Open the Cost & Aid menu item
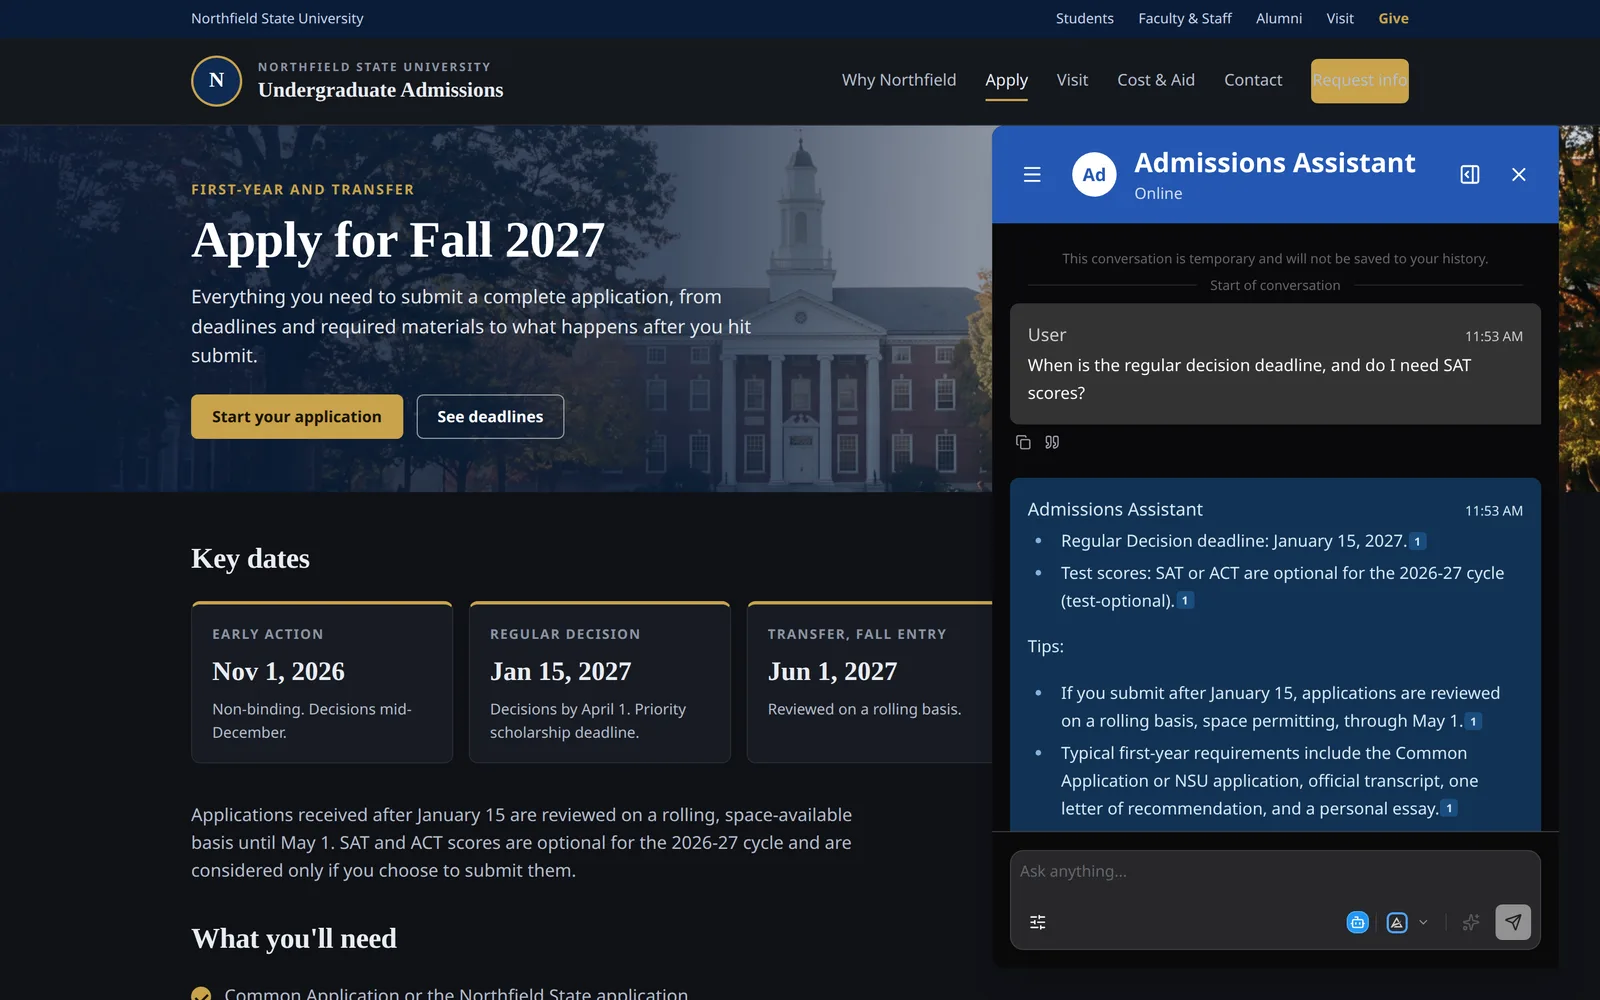The image size is (1600, 1000). (x=1156, y=80)
